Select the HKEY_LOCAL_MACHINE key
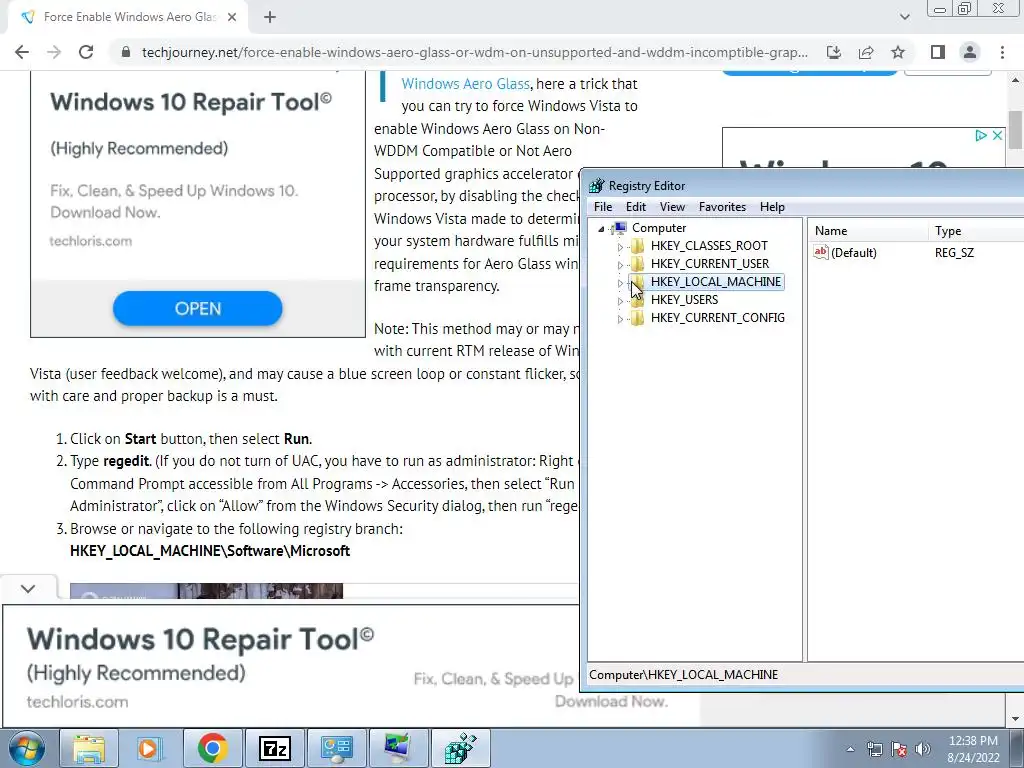The height and width of the screenshot is (768, 1024). pyautogui.click(x=716, y=281)
